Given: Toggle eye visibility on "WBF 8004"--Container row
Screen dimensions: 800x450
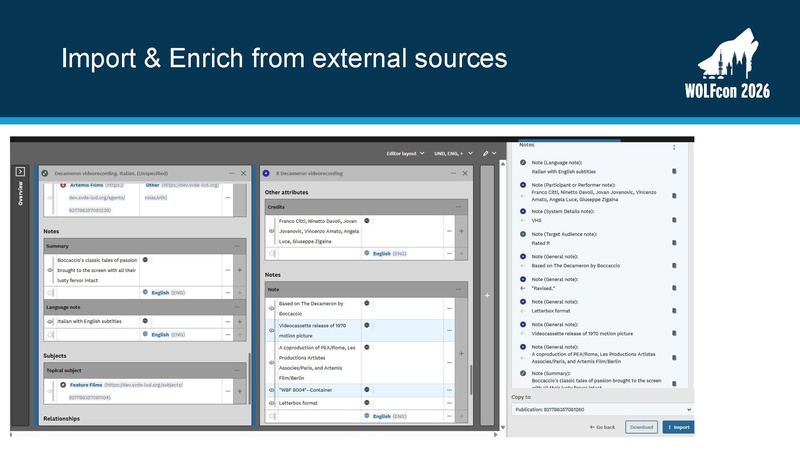Looking at the screenshot, I should (x=271, y=390).
